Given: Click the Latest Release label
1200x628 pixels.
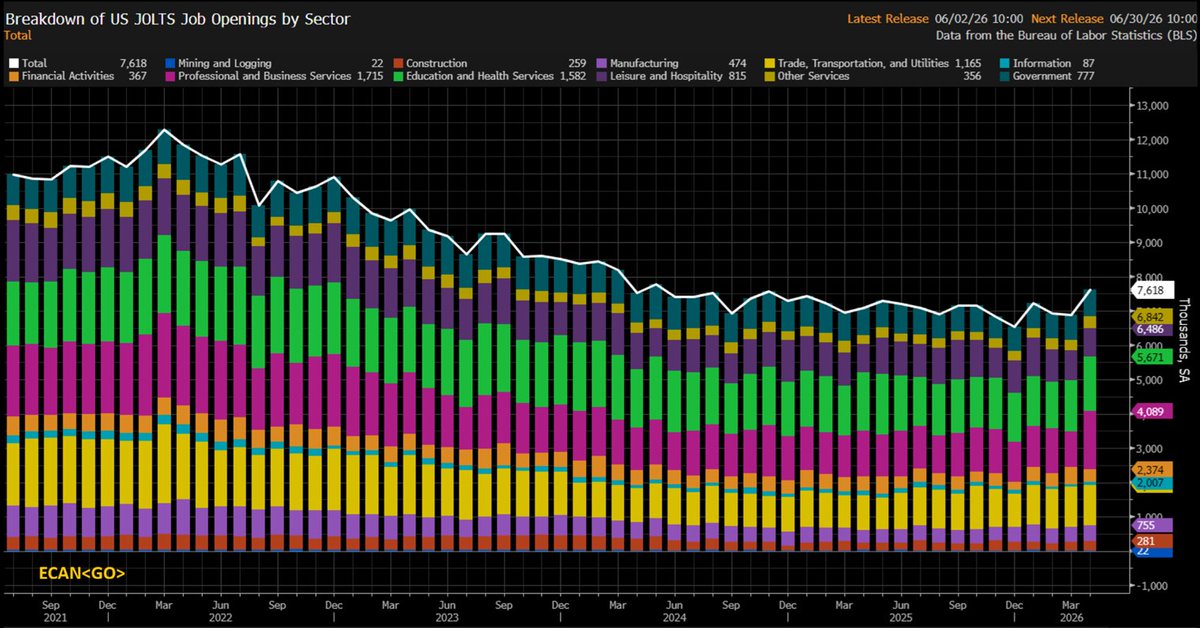Looking at the screenshot, I should coord(890,19).
